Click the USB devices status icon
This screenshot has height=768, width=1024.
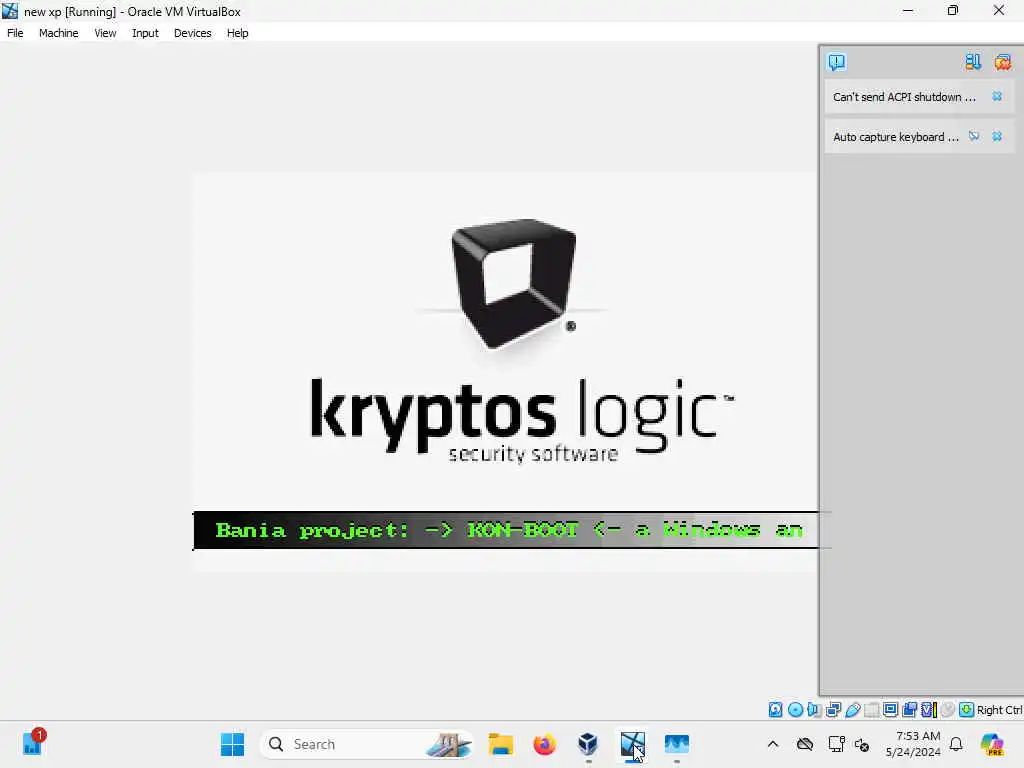(x=853, y=709)
